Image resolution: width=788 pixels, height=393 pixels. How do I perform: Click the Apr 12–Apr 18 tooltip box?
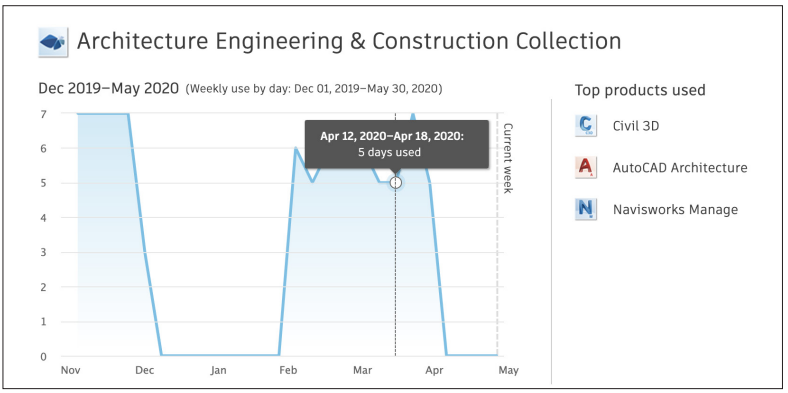(x=397, y=144)
